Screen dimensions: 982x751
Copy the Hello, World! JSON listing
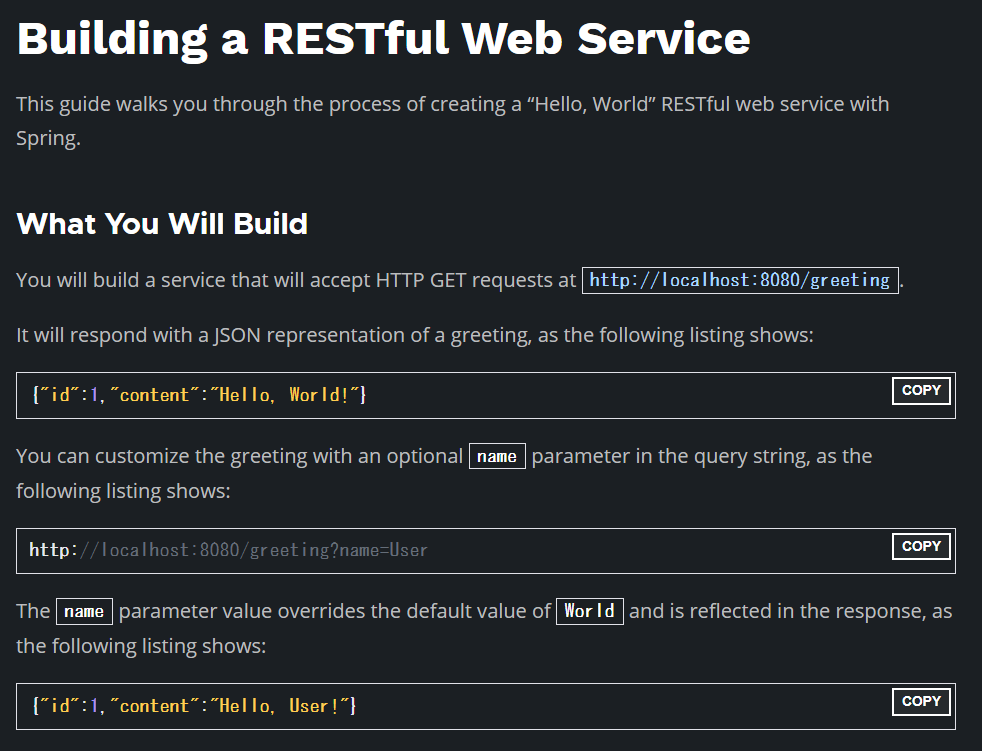[921, 391]
